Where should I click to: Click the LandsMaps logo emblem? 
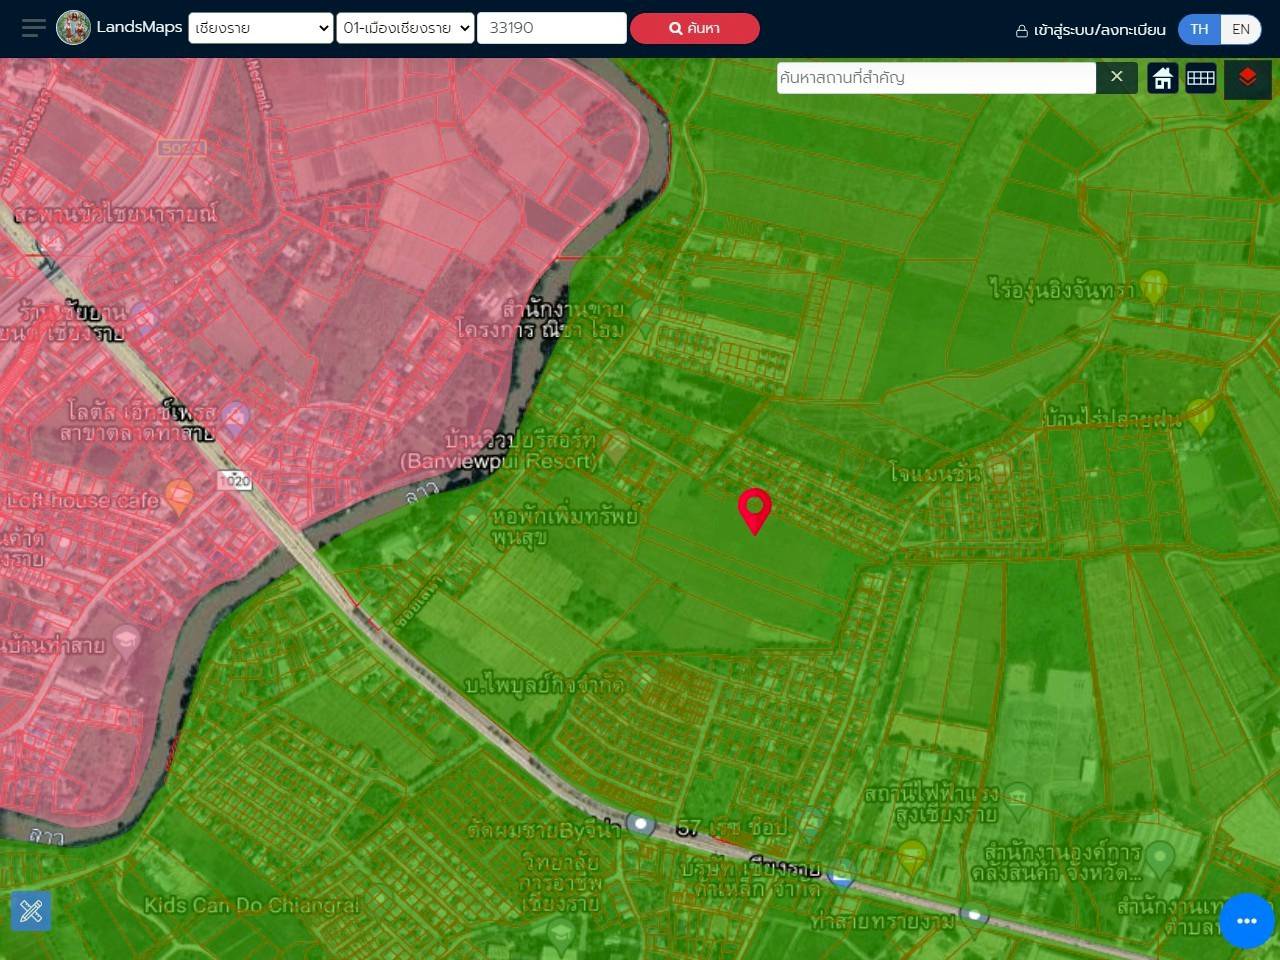[73, 28]
